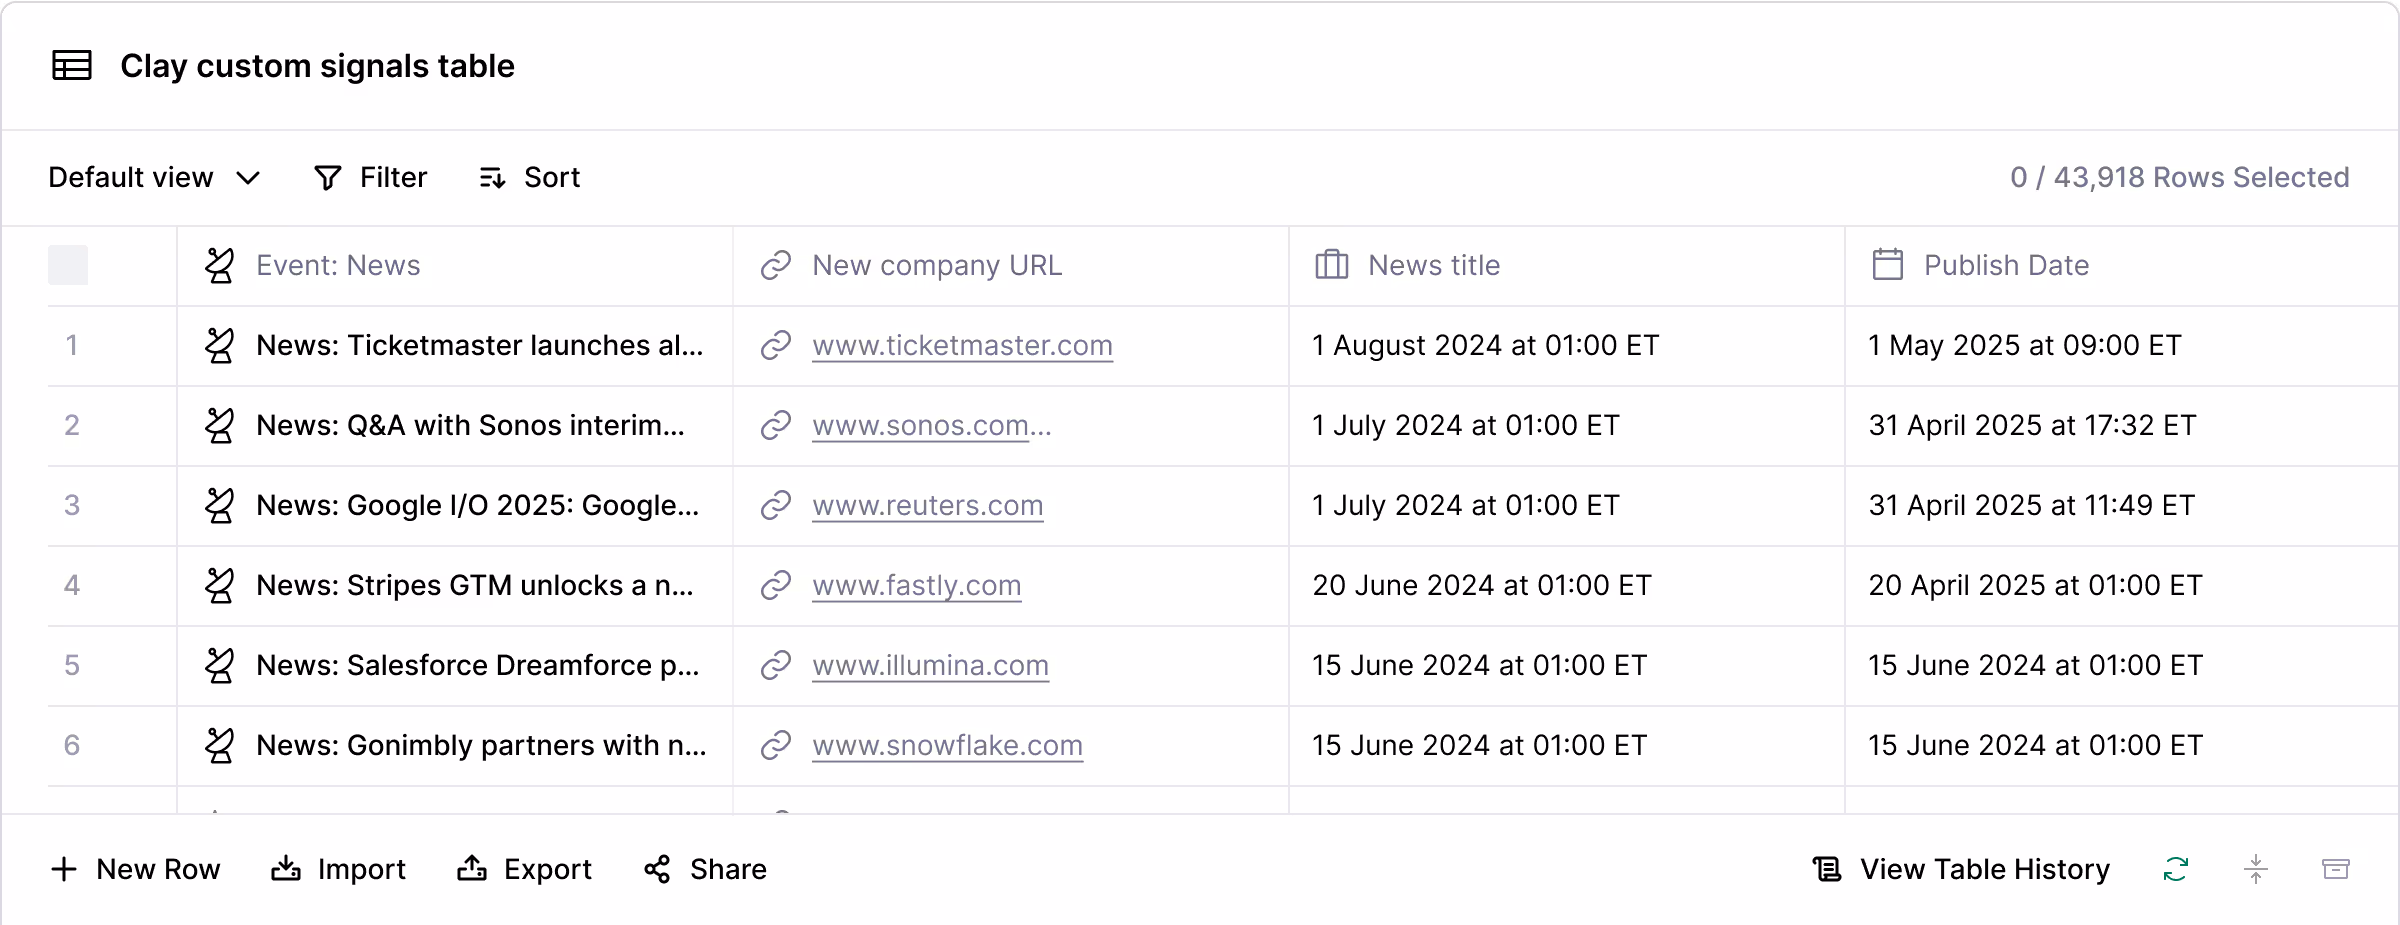The height and width of the screenshot is (925, 2400).
Task: Select the checkbox to select all rows
Action: tap(67, 264)
